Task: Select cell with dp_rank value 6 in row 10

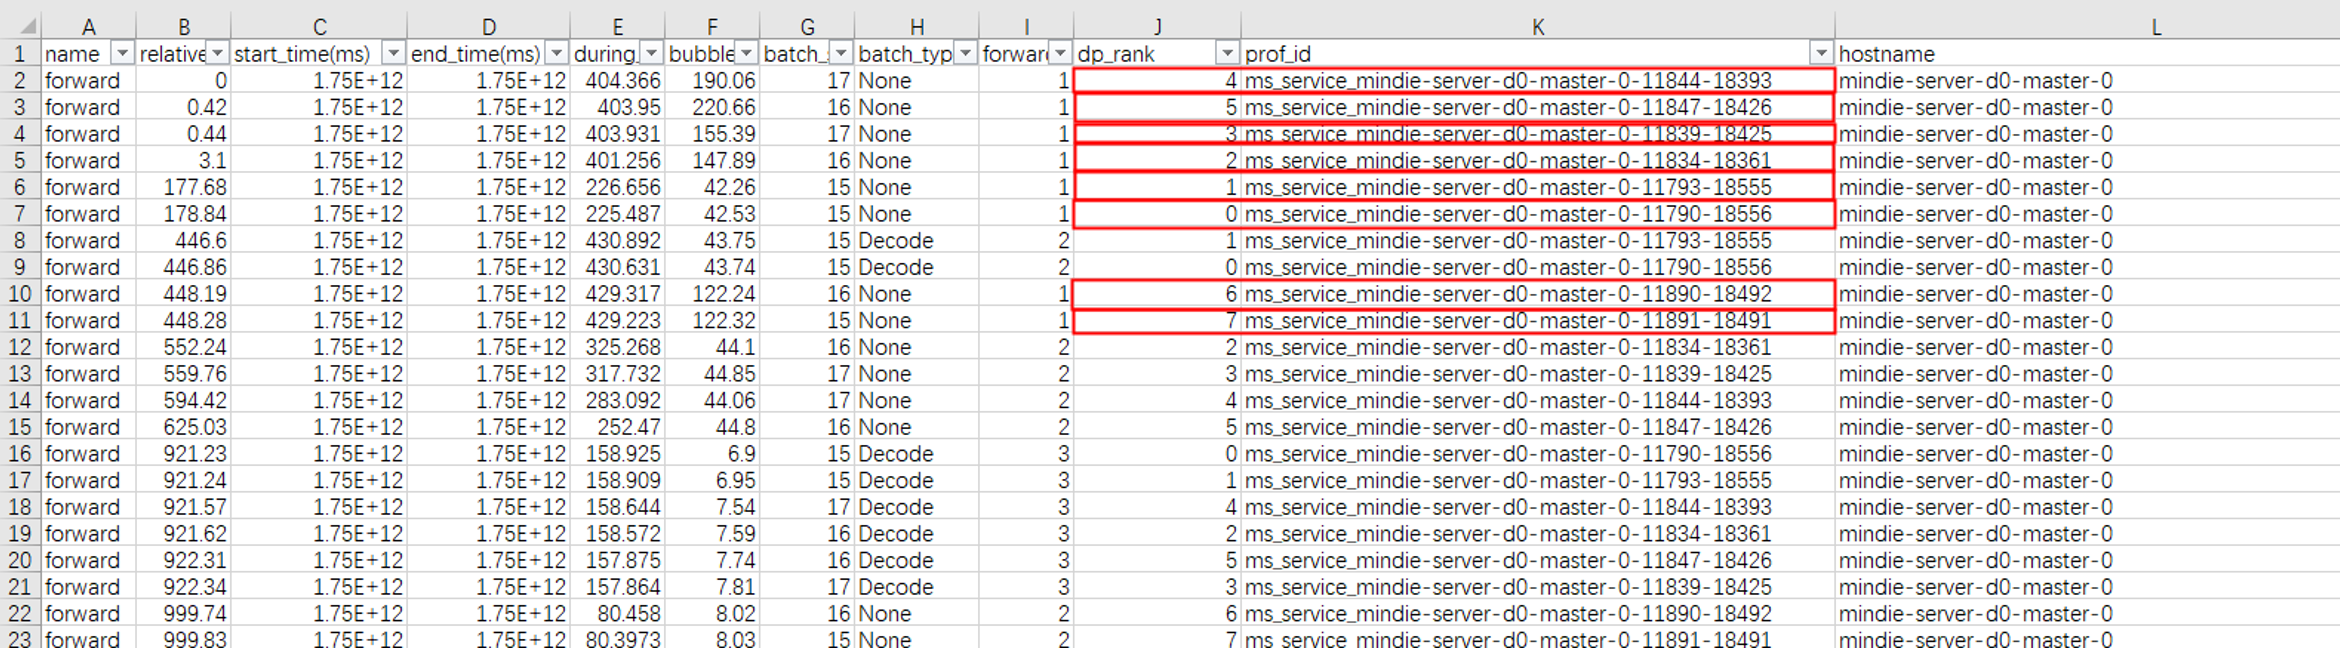Action: [x=1157, y=294]
